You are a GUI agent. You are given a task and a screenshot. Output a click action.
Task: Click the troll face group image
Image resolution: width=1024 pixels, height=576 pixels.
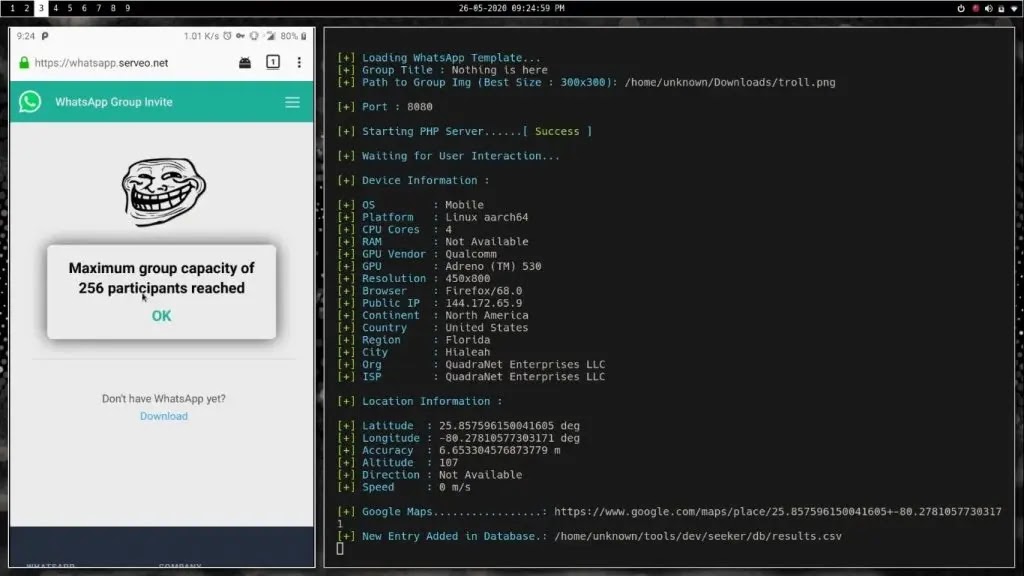click(x=163, y=191)
